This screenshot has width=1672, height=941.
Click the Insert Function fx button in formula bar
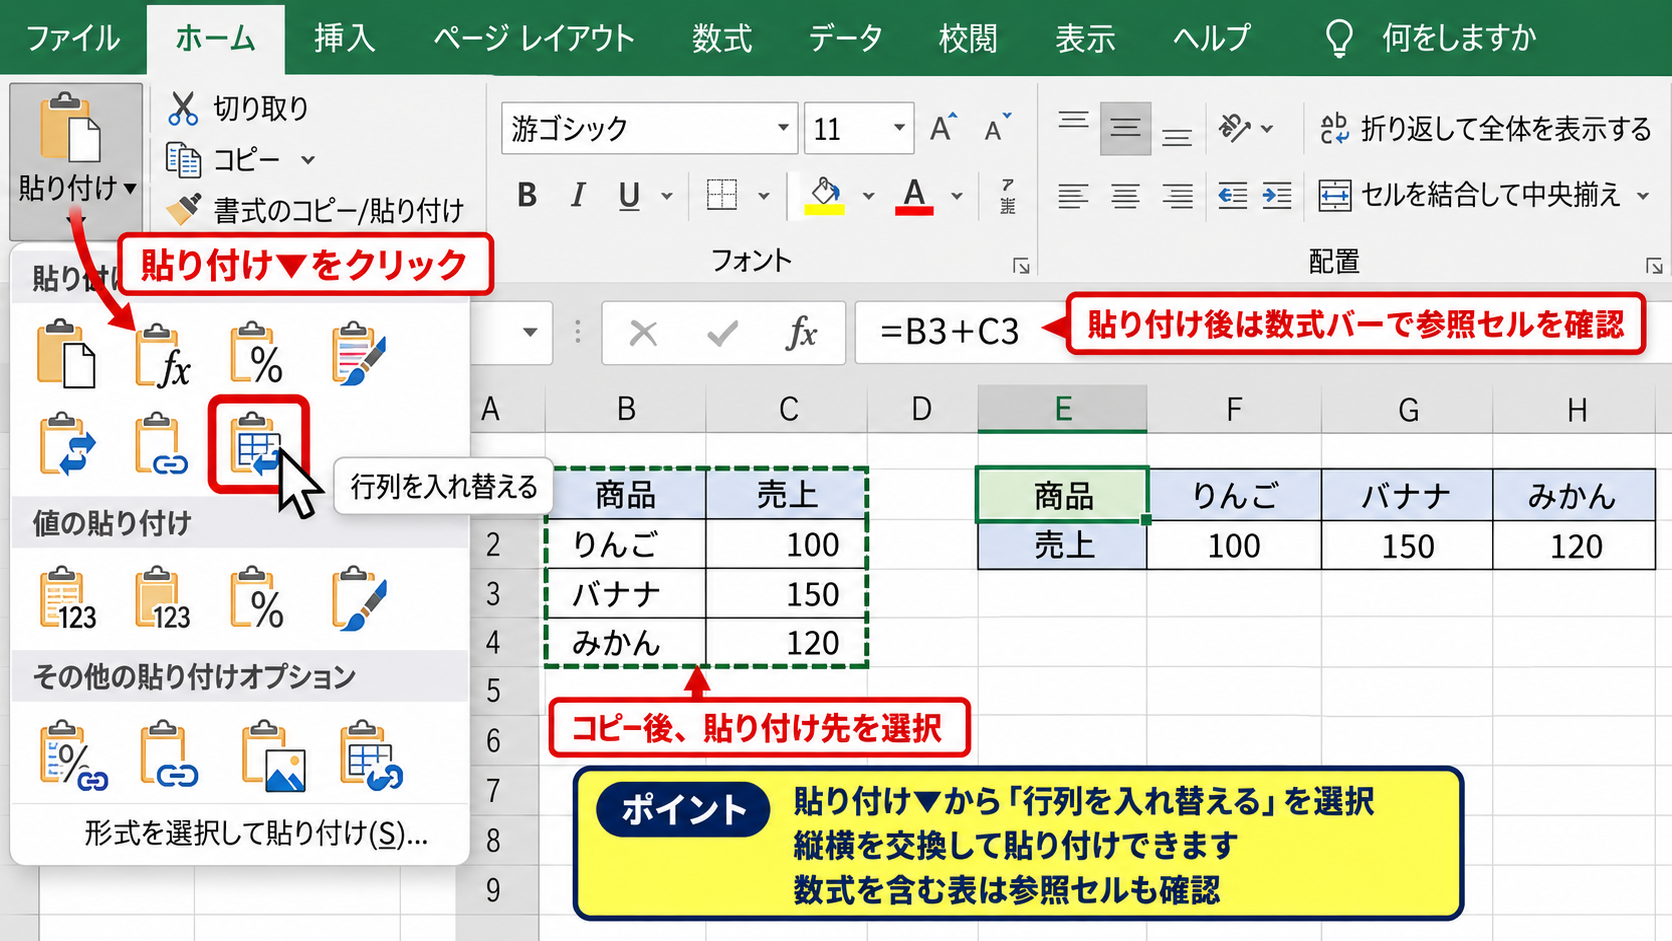tap(802, 332)
